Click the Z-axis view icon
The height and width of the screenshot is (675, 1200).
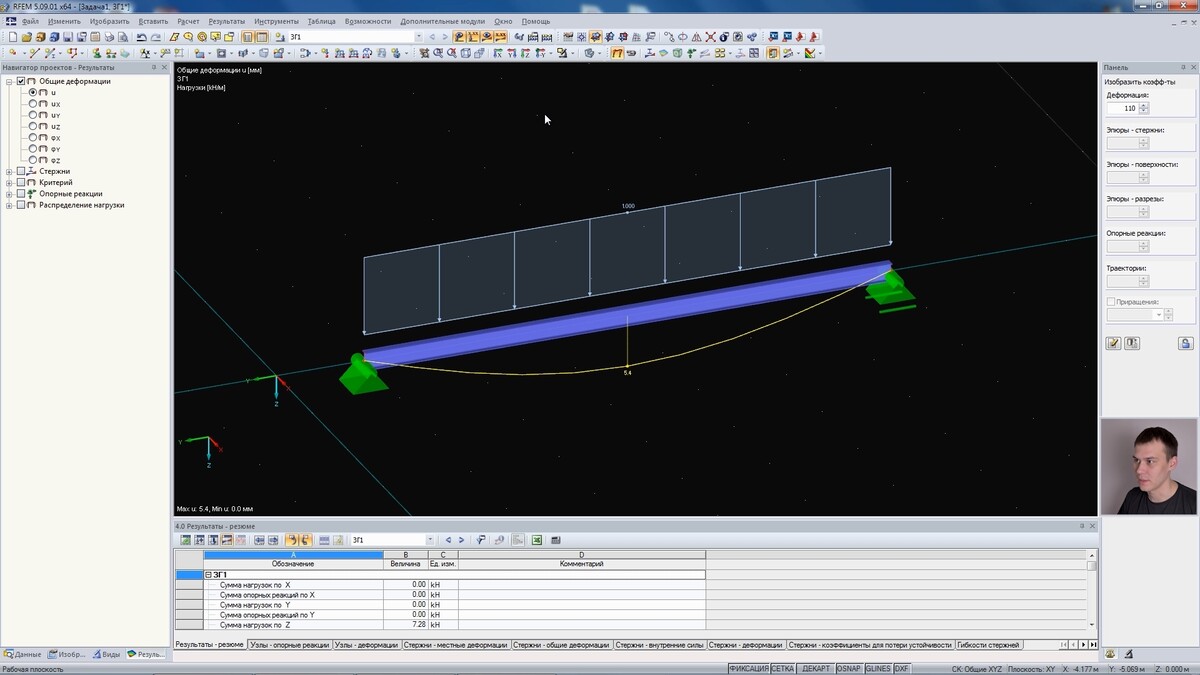pos(525,52)
